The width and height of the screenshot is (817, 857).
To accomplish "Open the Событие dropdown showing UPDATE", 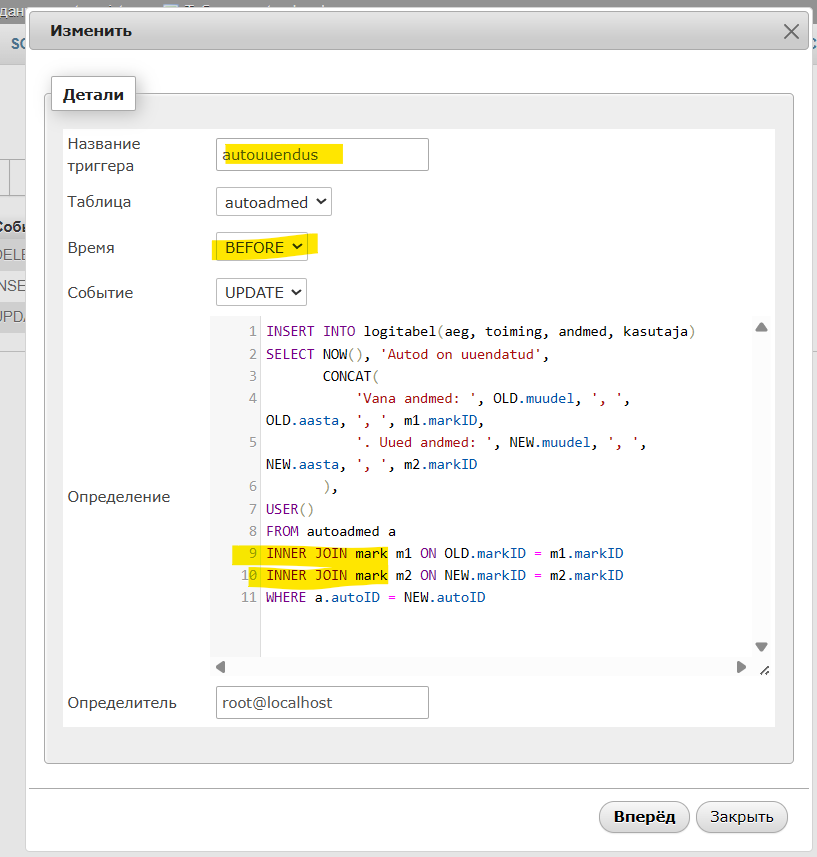I will [261, 292].
